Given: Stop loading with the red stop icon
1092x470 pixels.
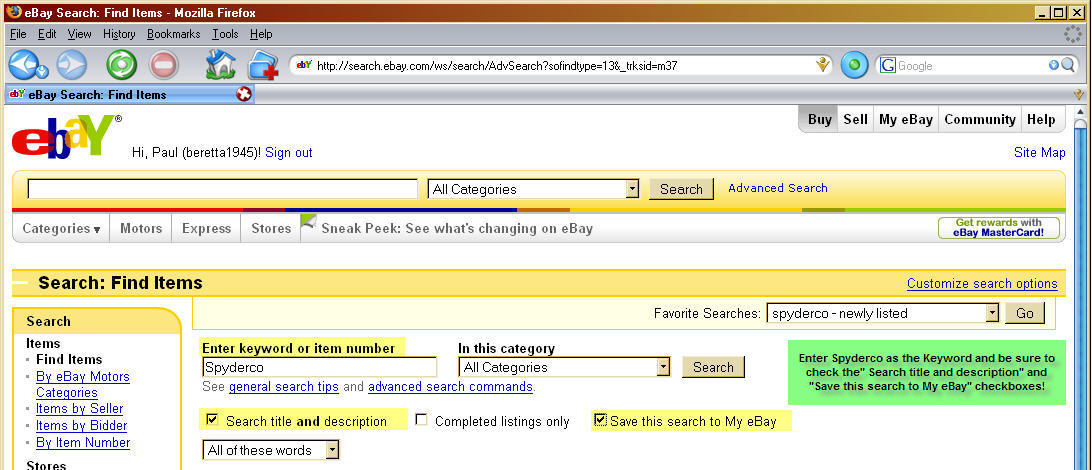Looking at the screenshot, I should (164, 65).
